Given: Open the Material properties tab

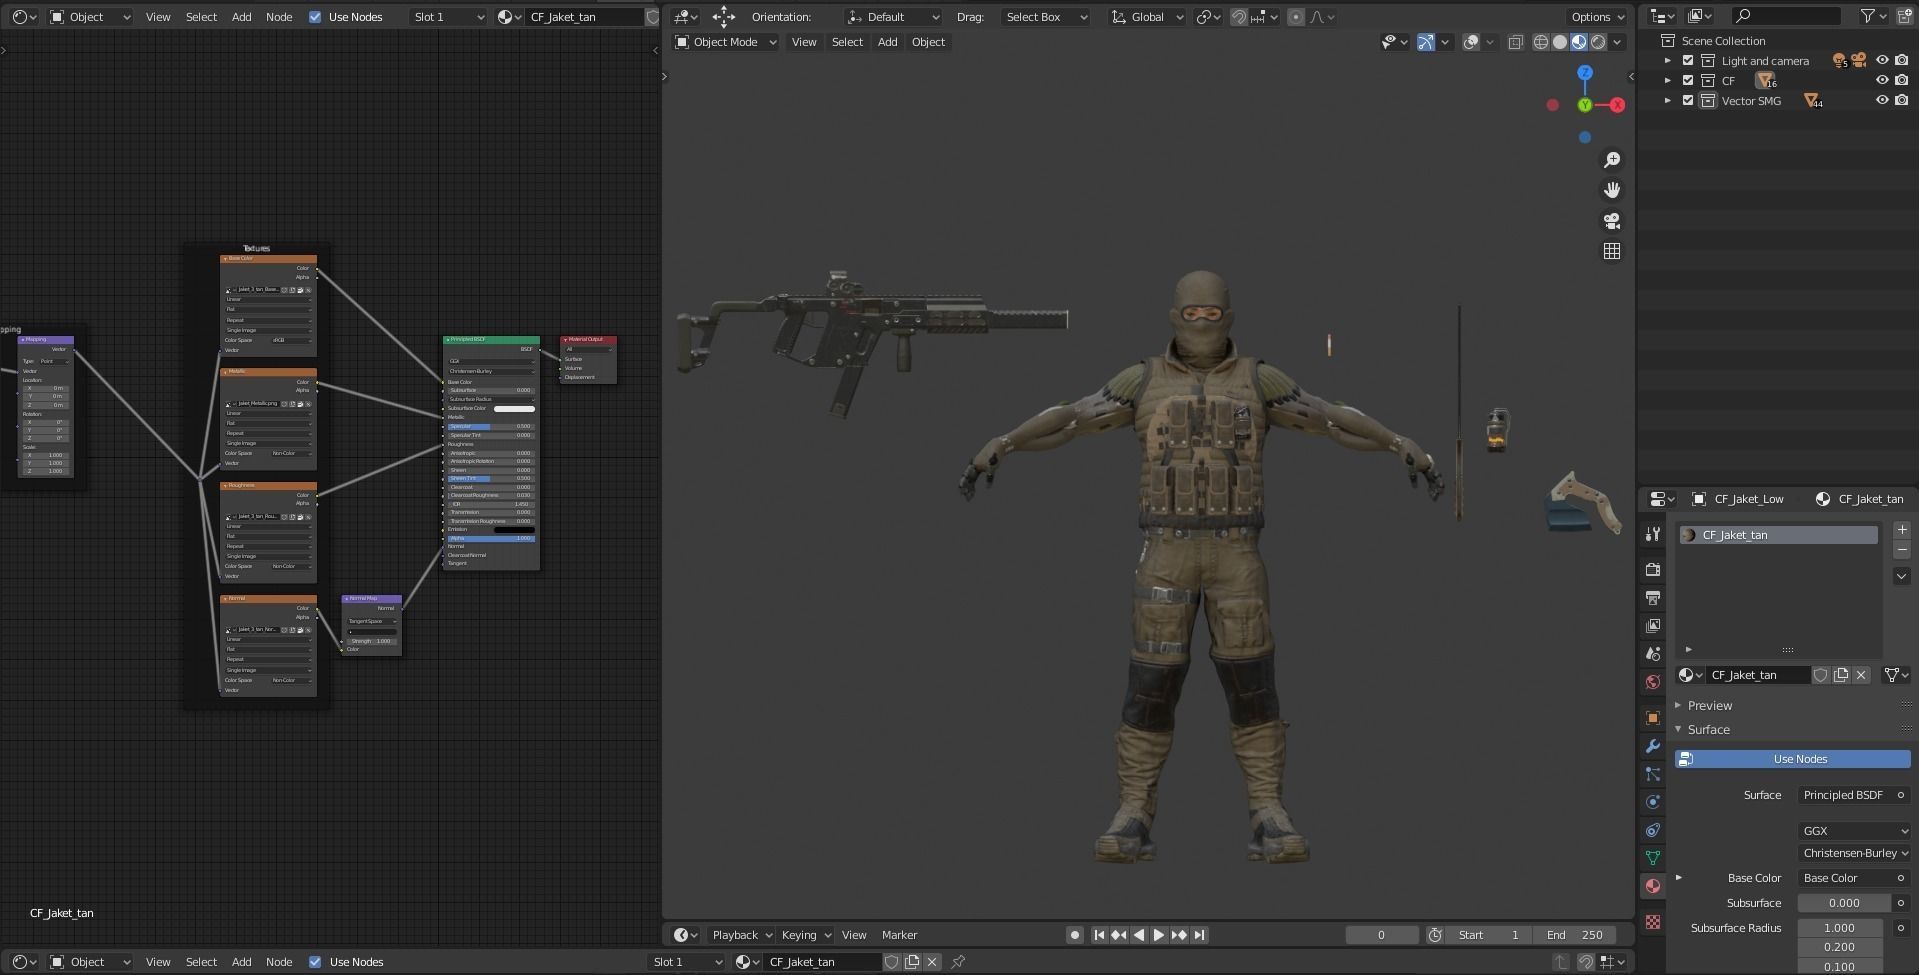Looking at the screenshot, I should [x=1653, y=886].
